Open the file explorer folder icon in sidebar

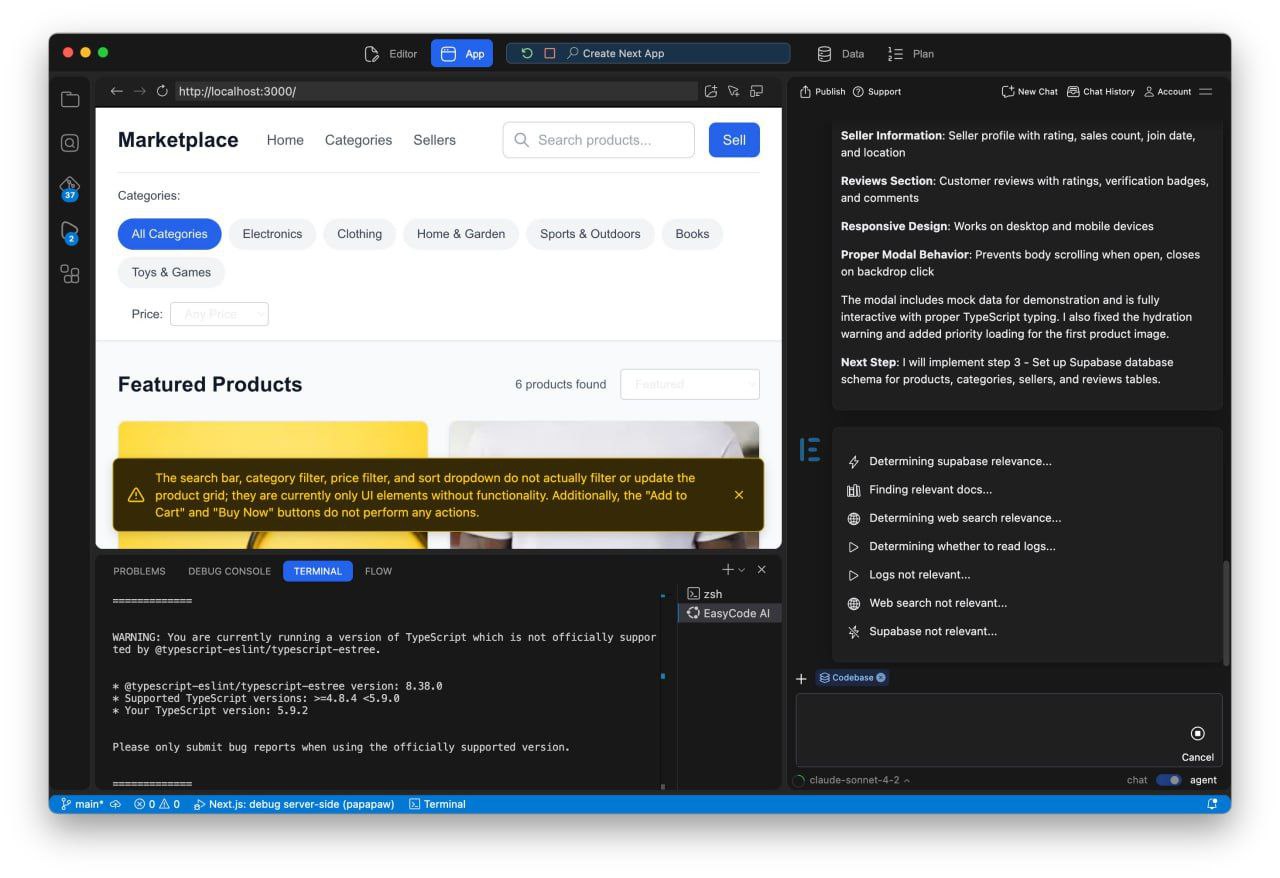pos(70,99)
